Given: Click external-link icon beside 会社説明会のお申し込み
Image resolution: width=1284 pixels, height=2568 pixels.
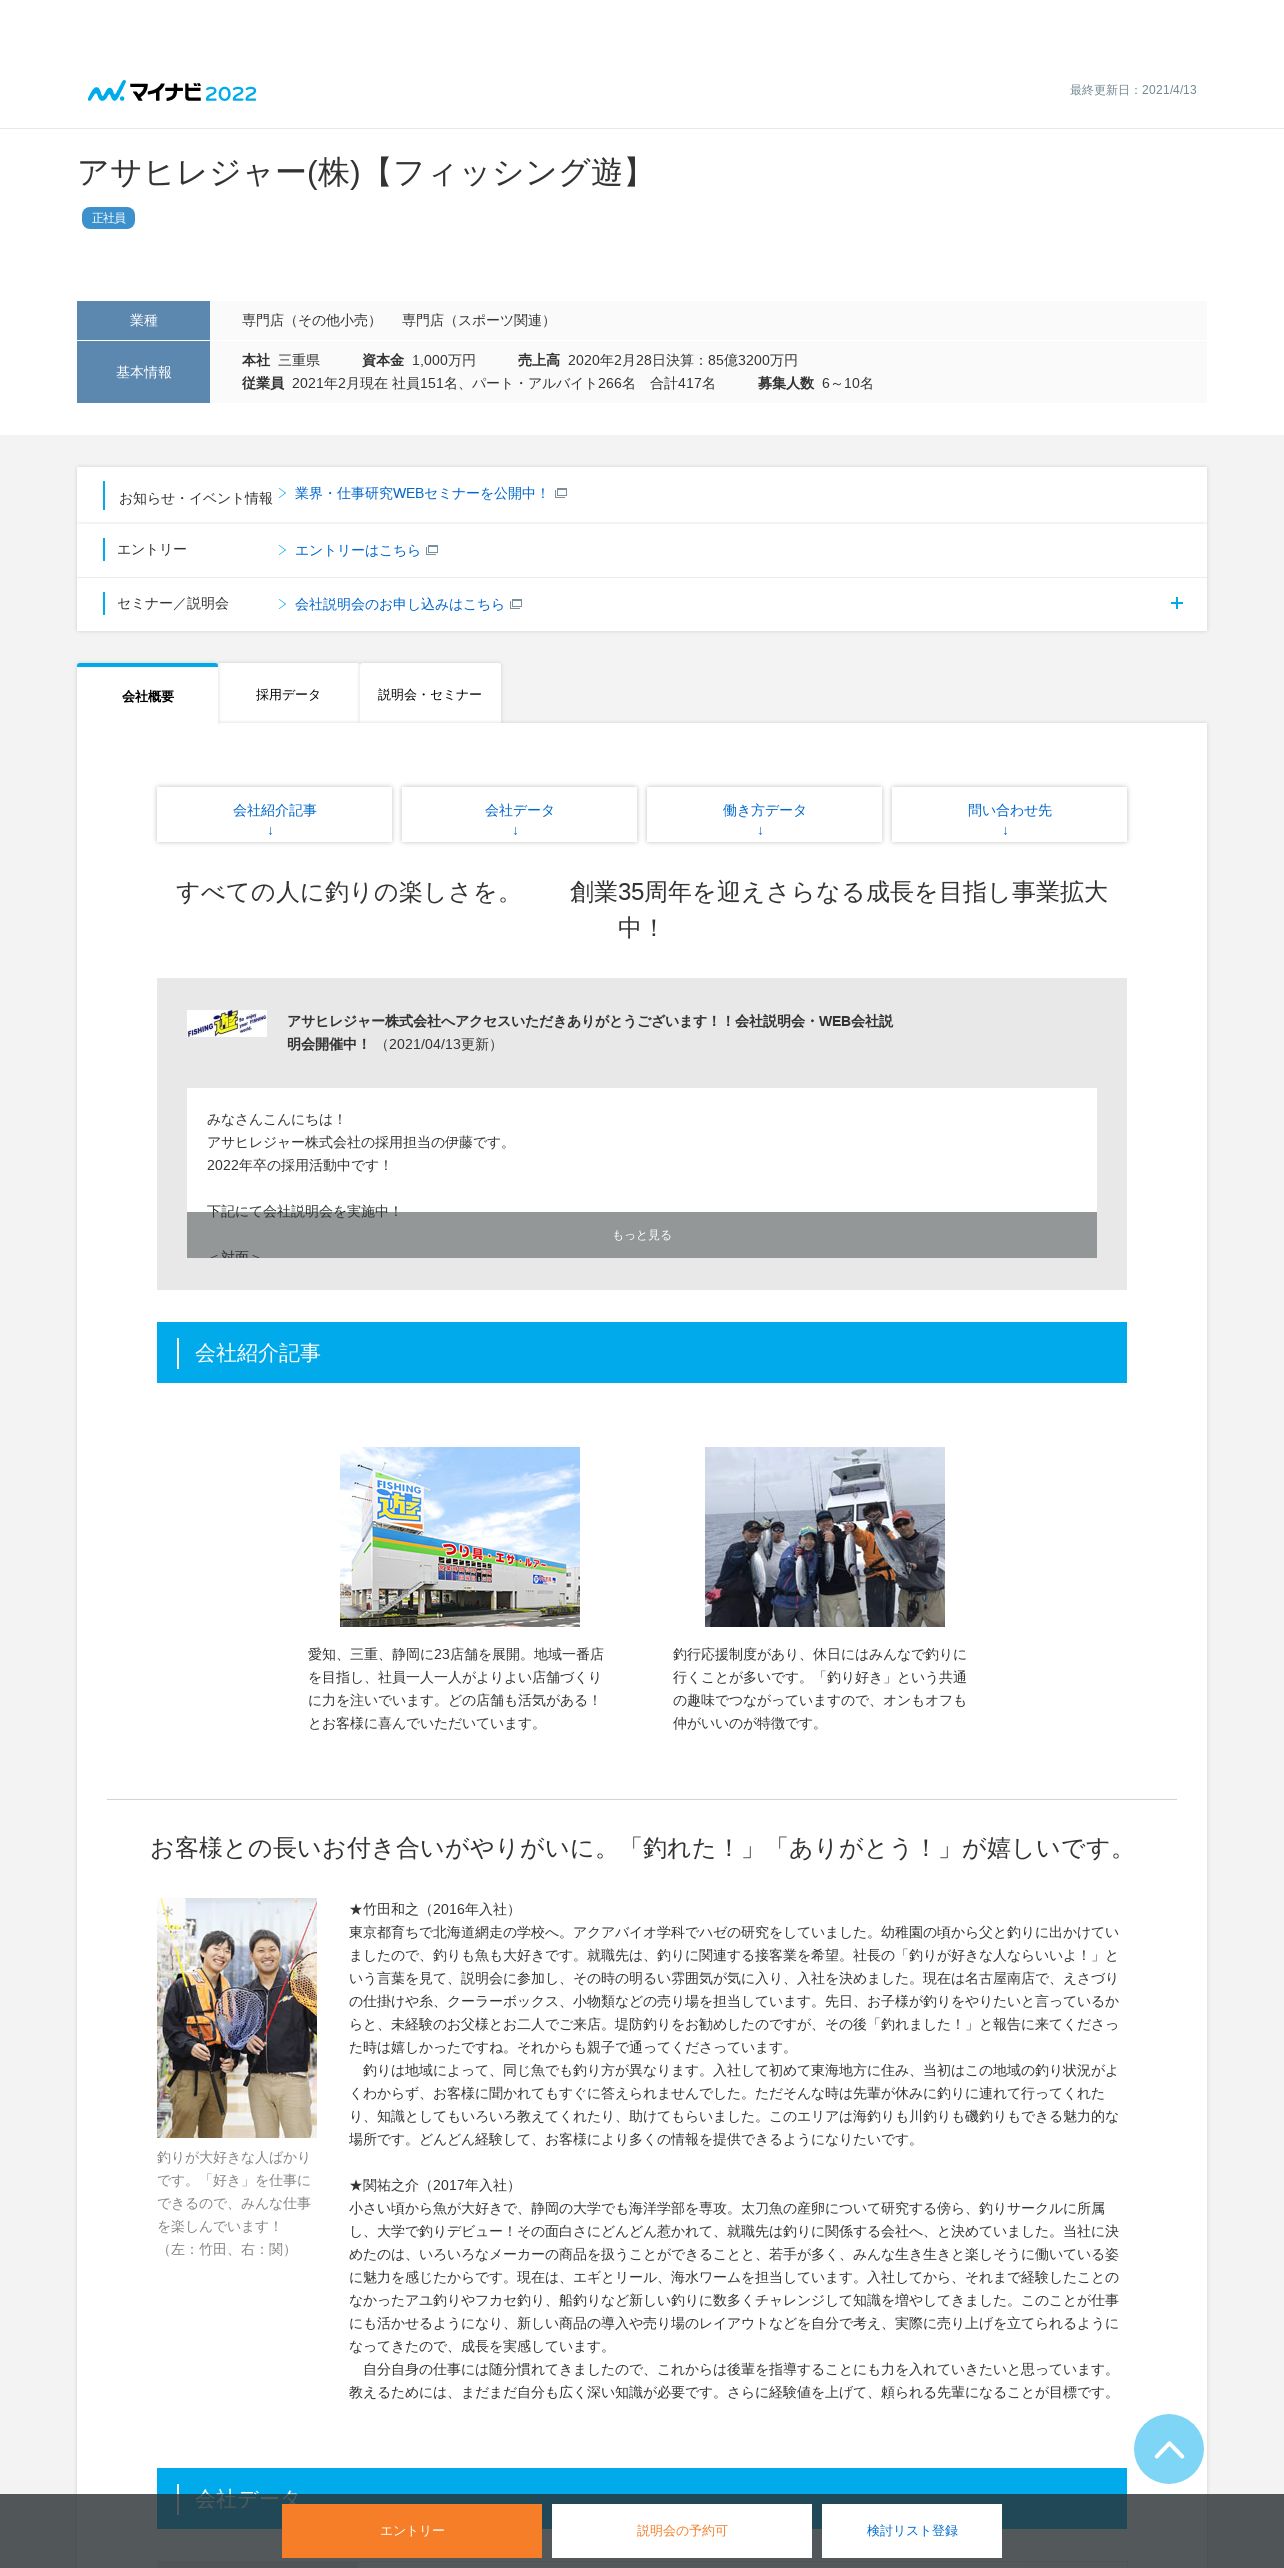Looking at the screenshot, I should (x=516, y=604).
